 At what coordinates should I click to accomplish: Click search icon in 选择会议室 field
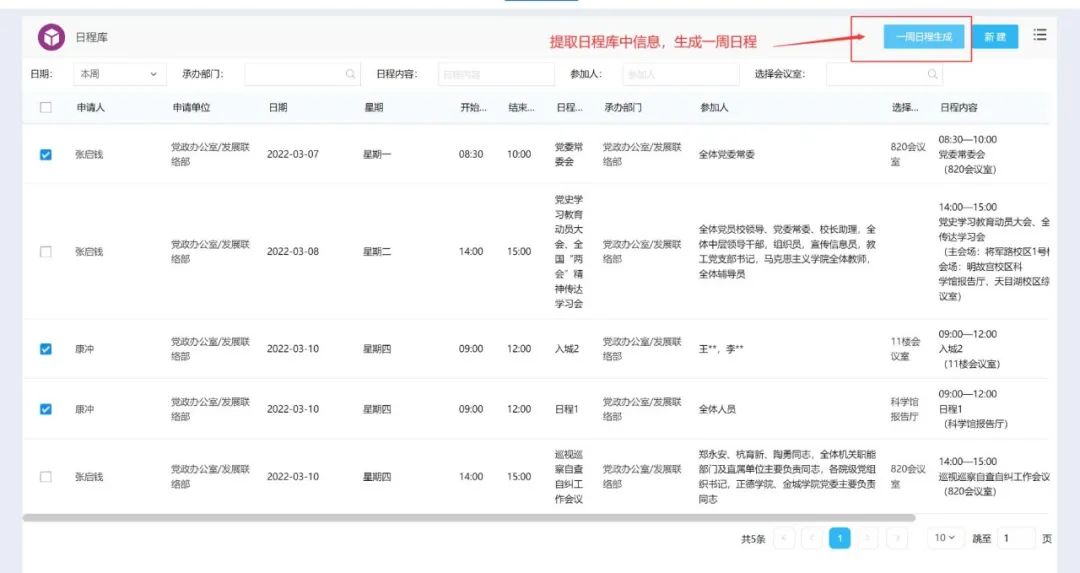932,74
